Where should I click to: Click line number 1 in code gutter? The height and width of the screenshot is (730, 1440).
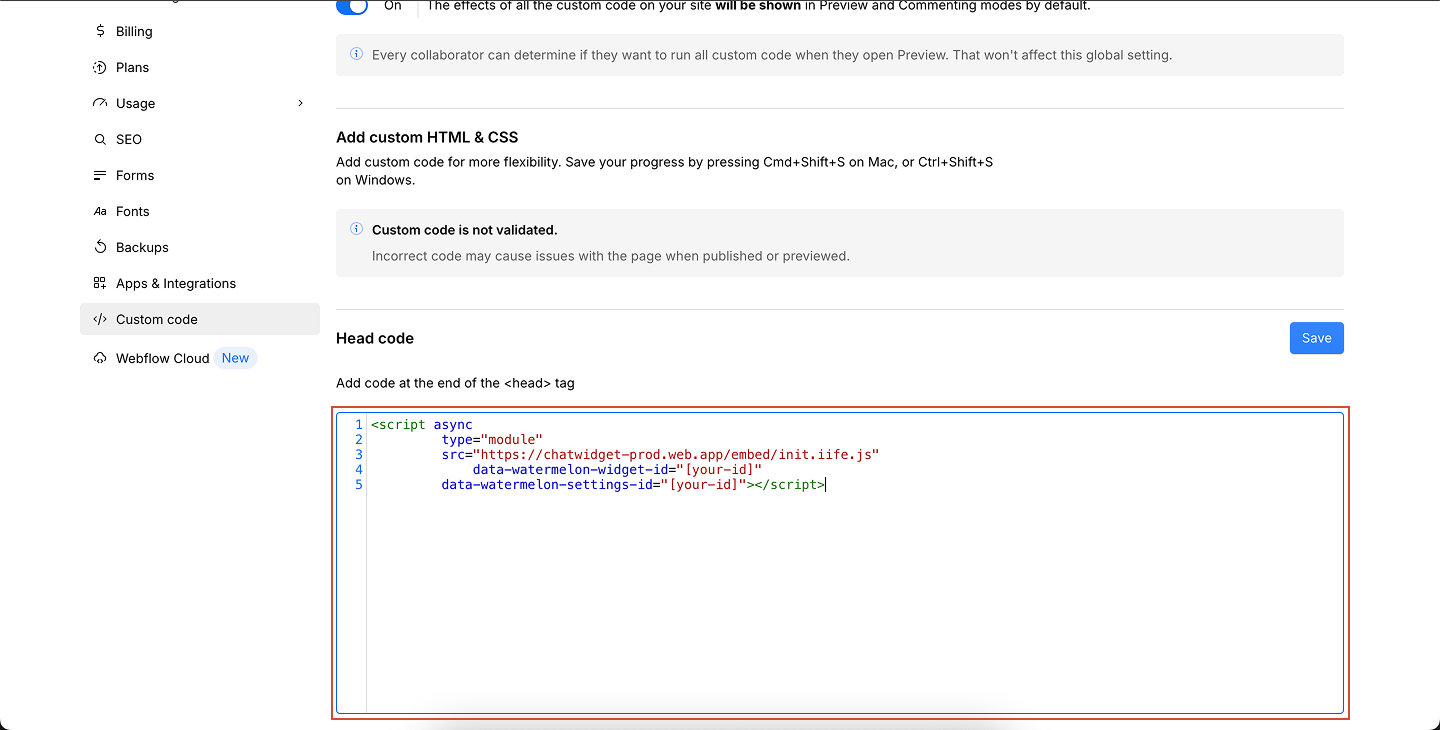[x=358, y=424]
